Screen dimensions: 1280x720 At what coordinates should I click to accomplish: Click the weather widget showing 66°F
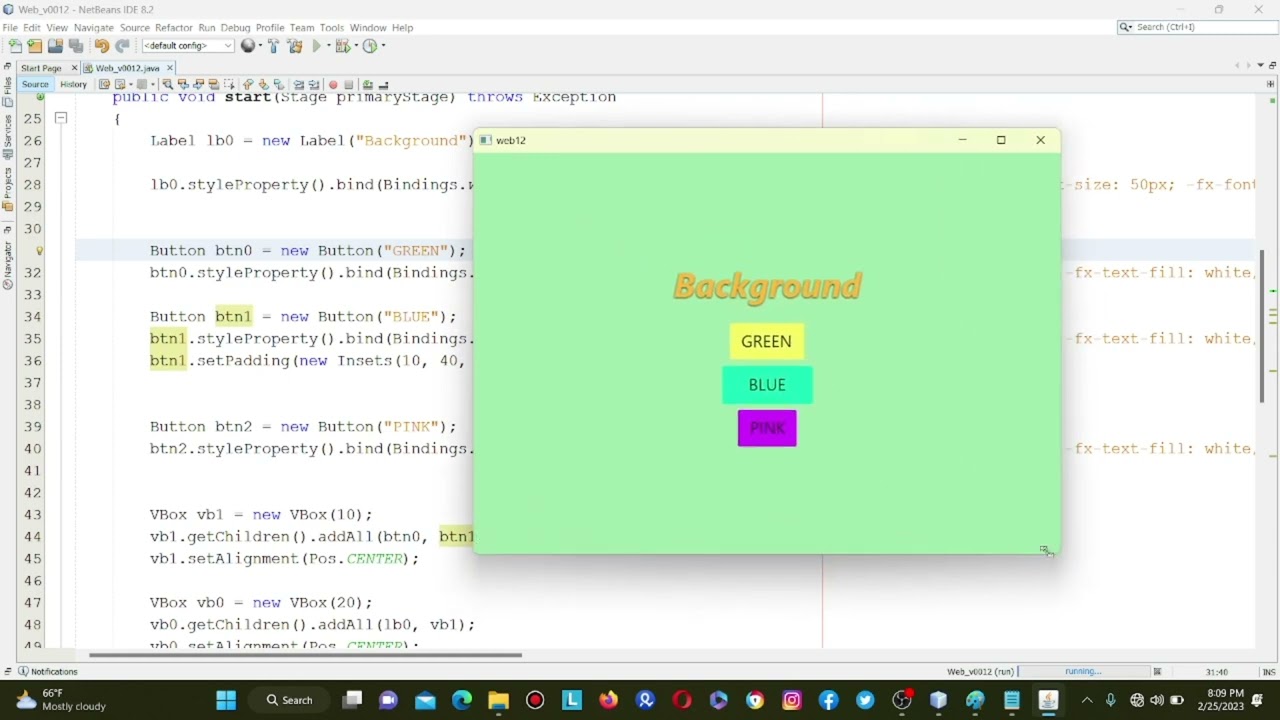(60, 700)
